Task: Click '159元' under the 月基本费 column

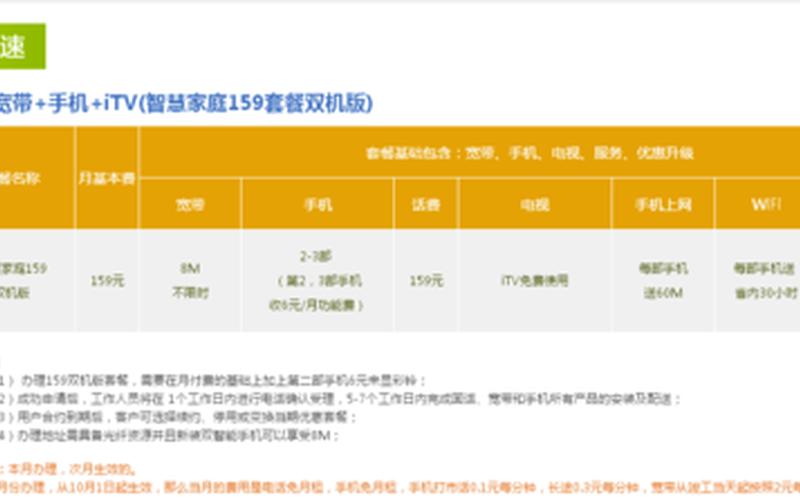Action: pyautogui.click(x=107, y=281)
